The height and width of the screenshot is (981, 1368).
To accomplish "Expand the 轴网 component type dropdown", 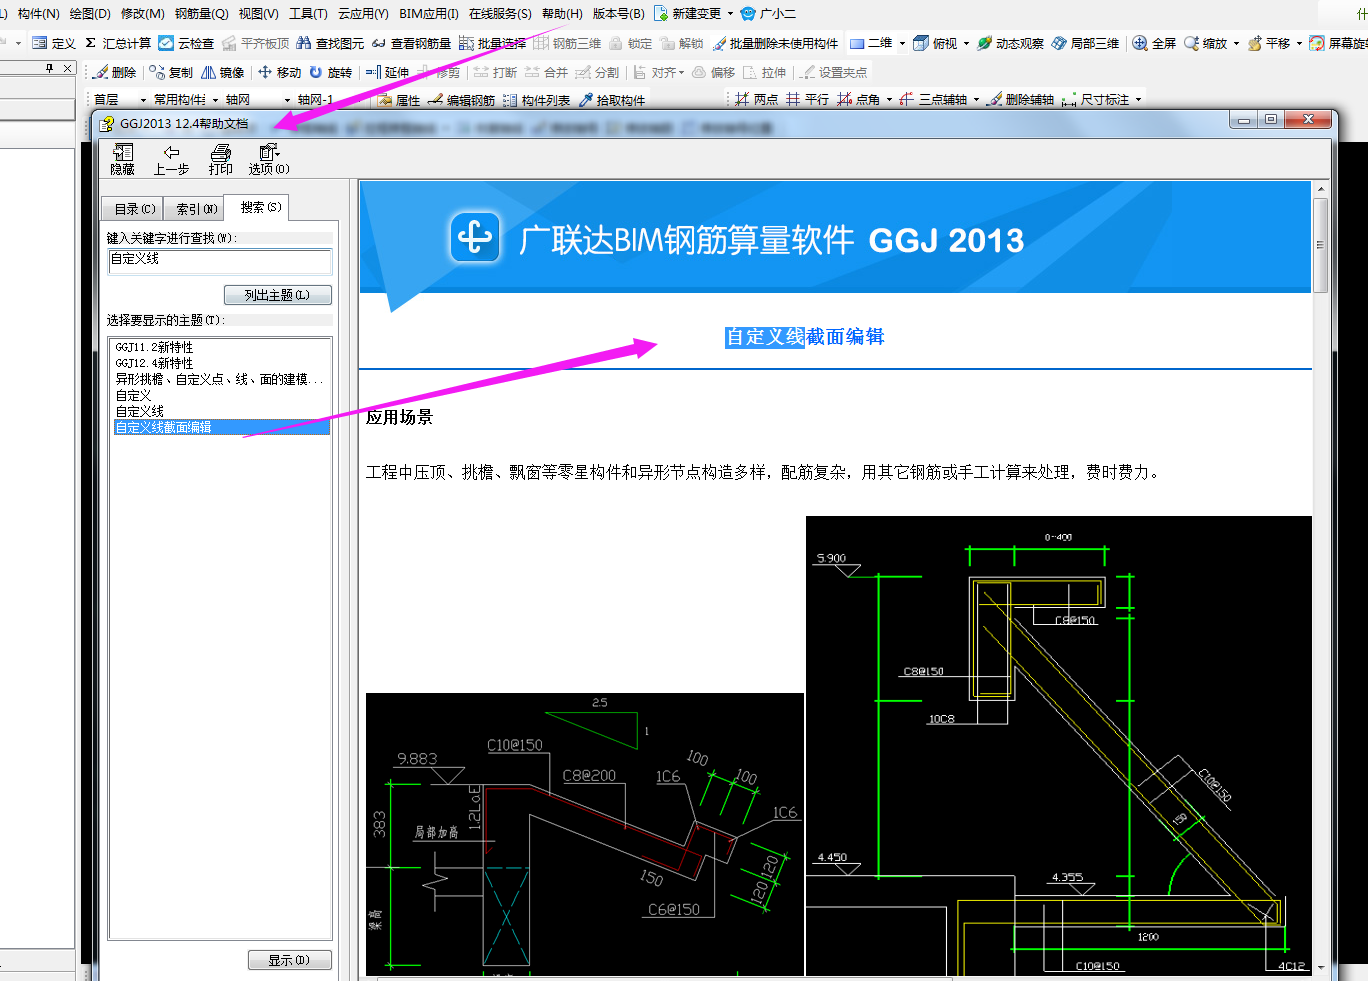I will pyautogui.click(x=287, y=100).
